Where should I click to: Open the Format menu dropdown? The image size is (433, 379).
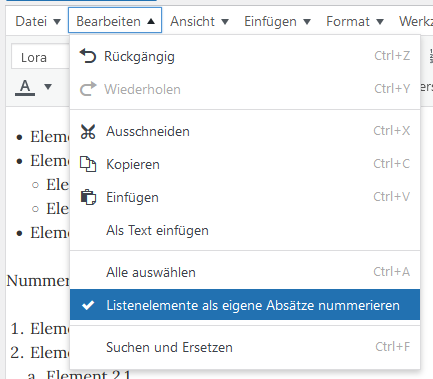[x=355, y=21]
